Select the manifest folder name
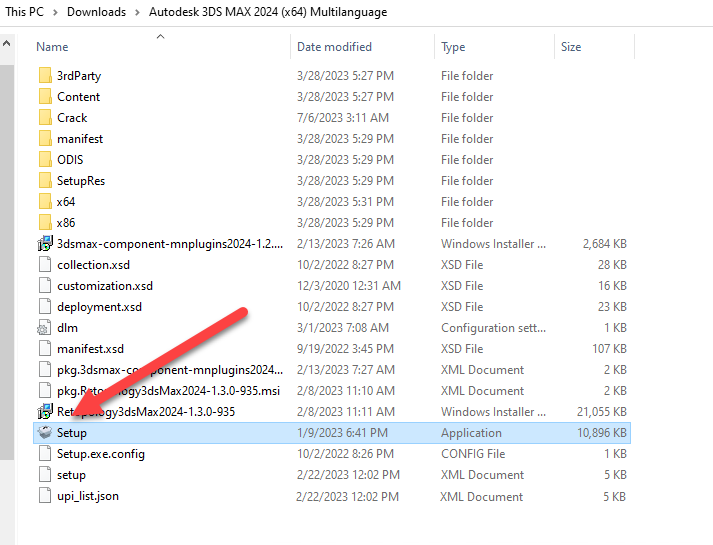Image resolution: width=713 pixels, height=545 pixels. [80, 139]
